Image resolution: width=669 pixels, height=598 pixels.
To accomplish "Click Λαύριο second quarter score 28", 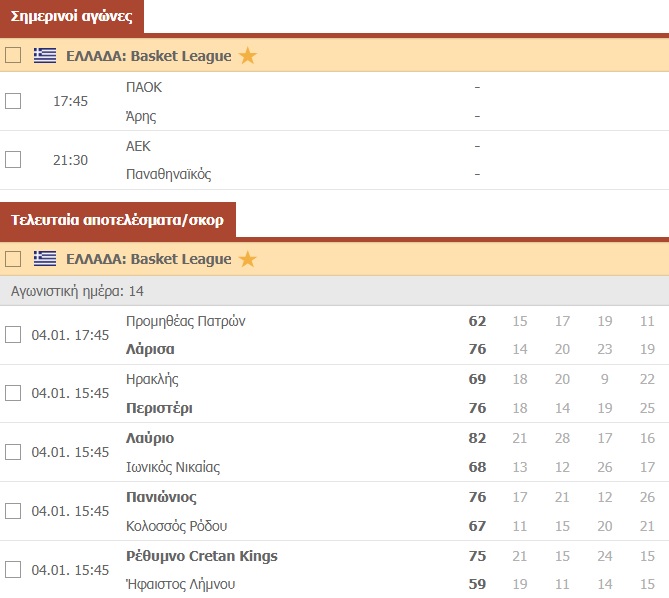I will point(562,438).
